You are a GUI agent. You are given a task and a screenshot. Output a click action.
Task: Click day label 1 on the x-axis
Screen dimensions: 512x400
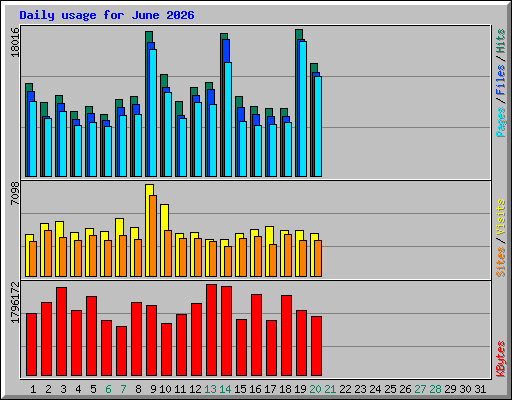tap(33, 389)
